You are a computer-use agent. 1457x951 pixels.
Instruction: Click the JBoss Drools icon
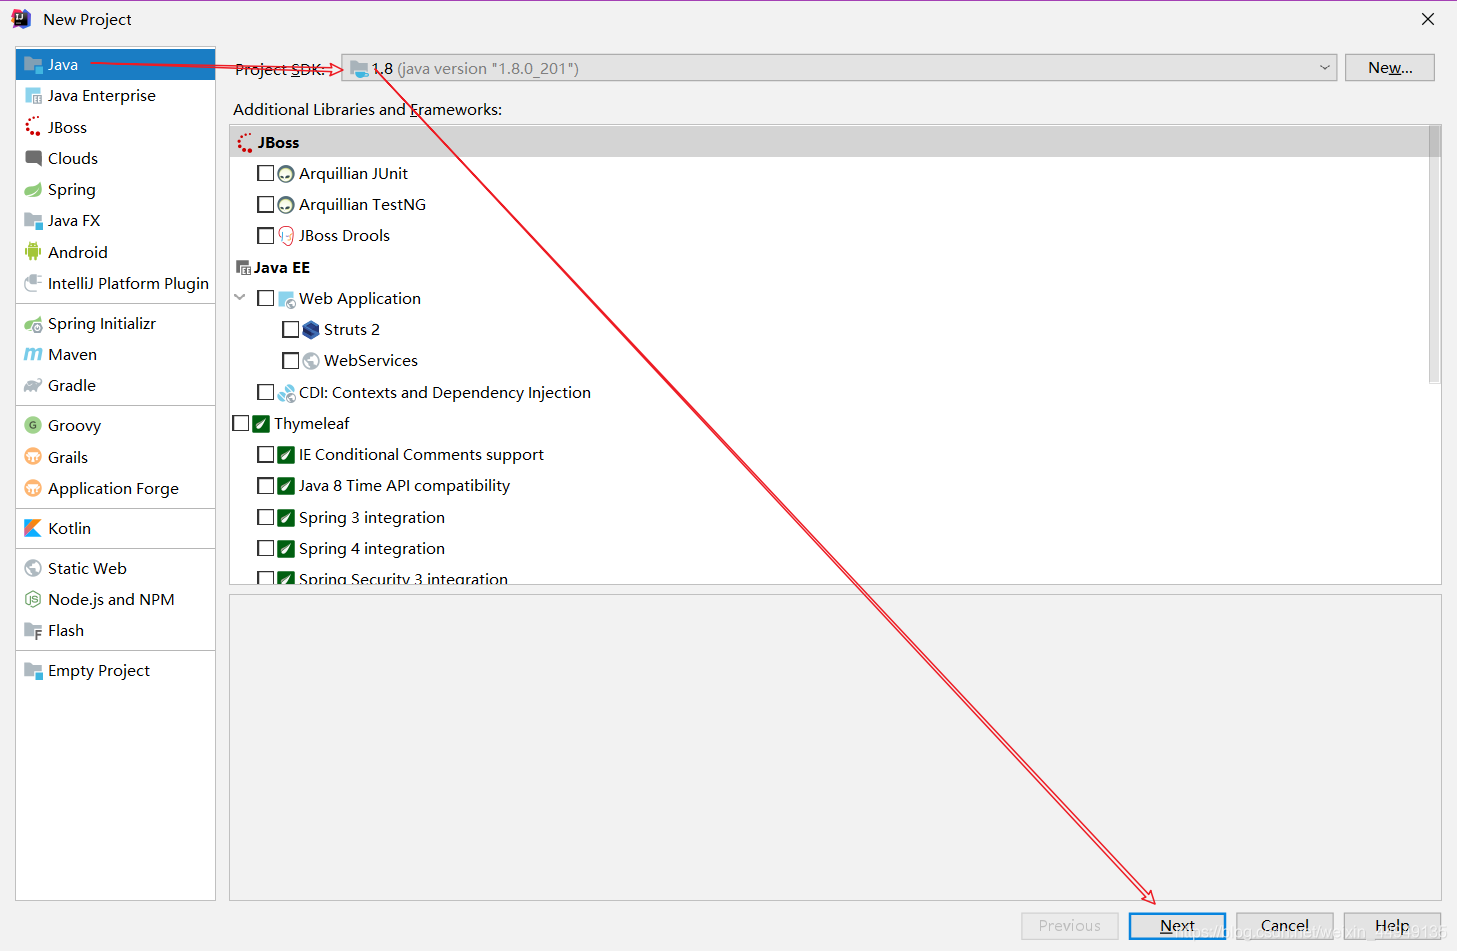click(286, 236)
